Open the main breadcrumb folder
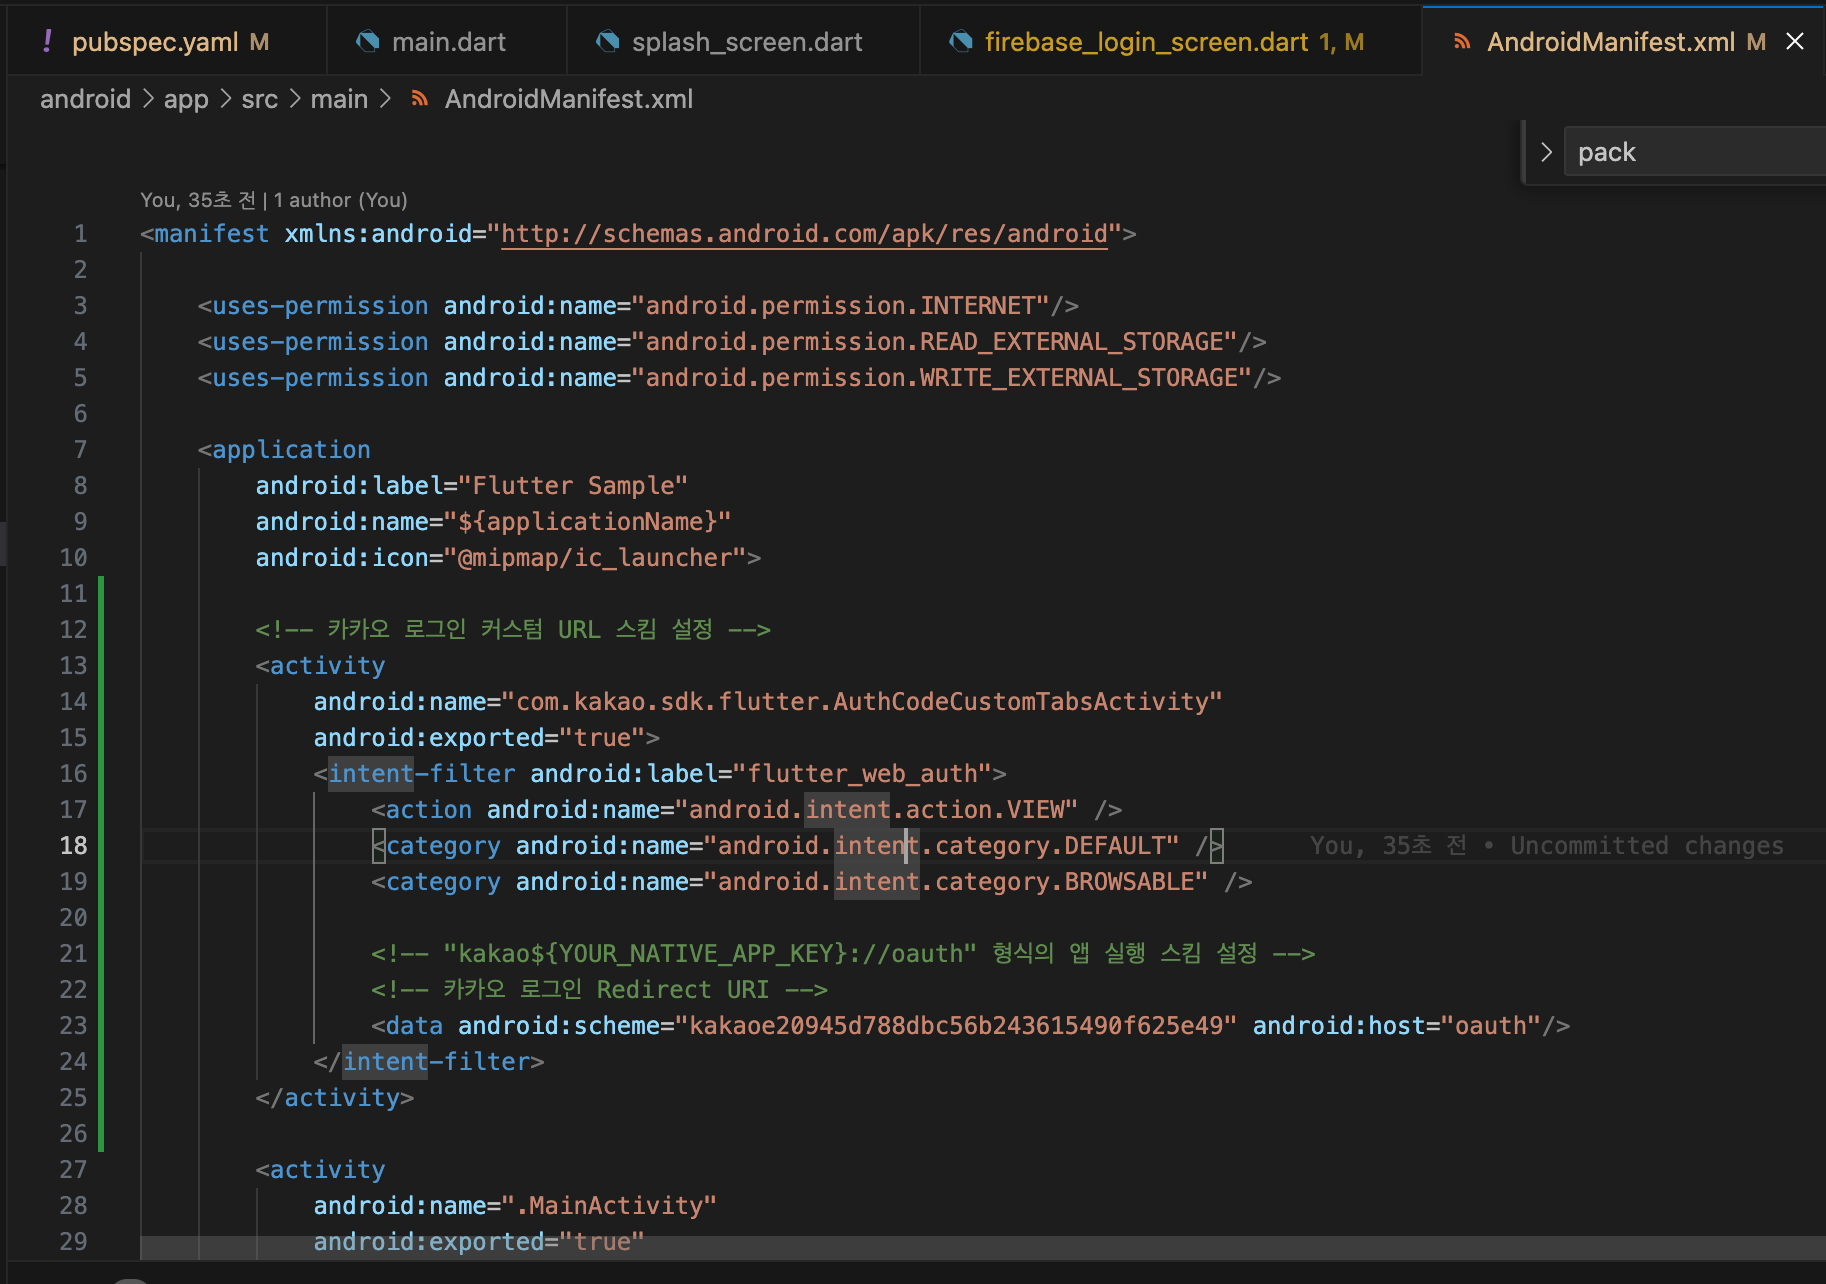Viewport: 1826px width, 1284px height. click(x=339, y=99)
